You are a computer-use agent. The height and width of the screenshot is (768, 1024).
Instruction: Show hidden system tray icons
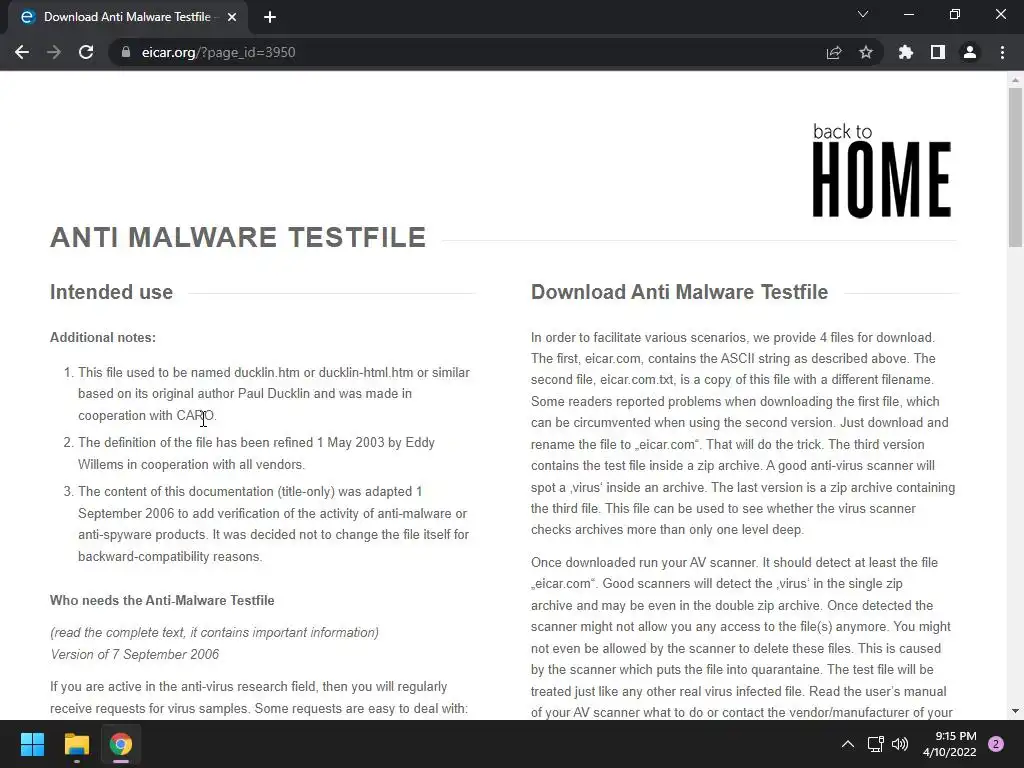coord(848,744)
